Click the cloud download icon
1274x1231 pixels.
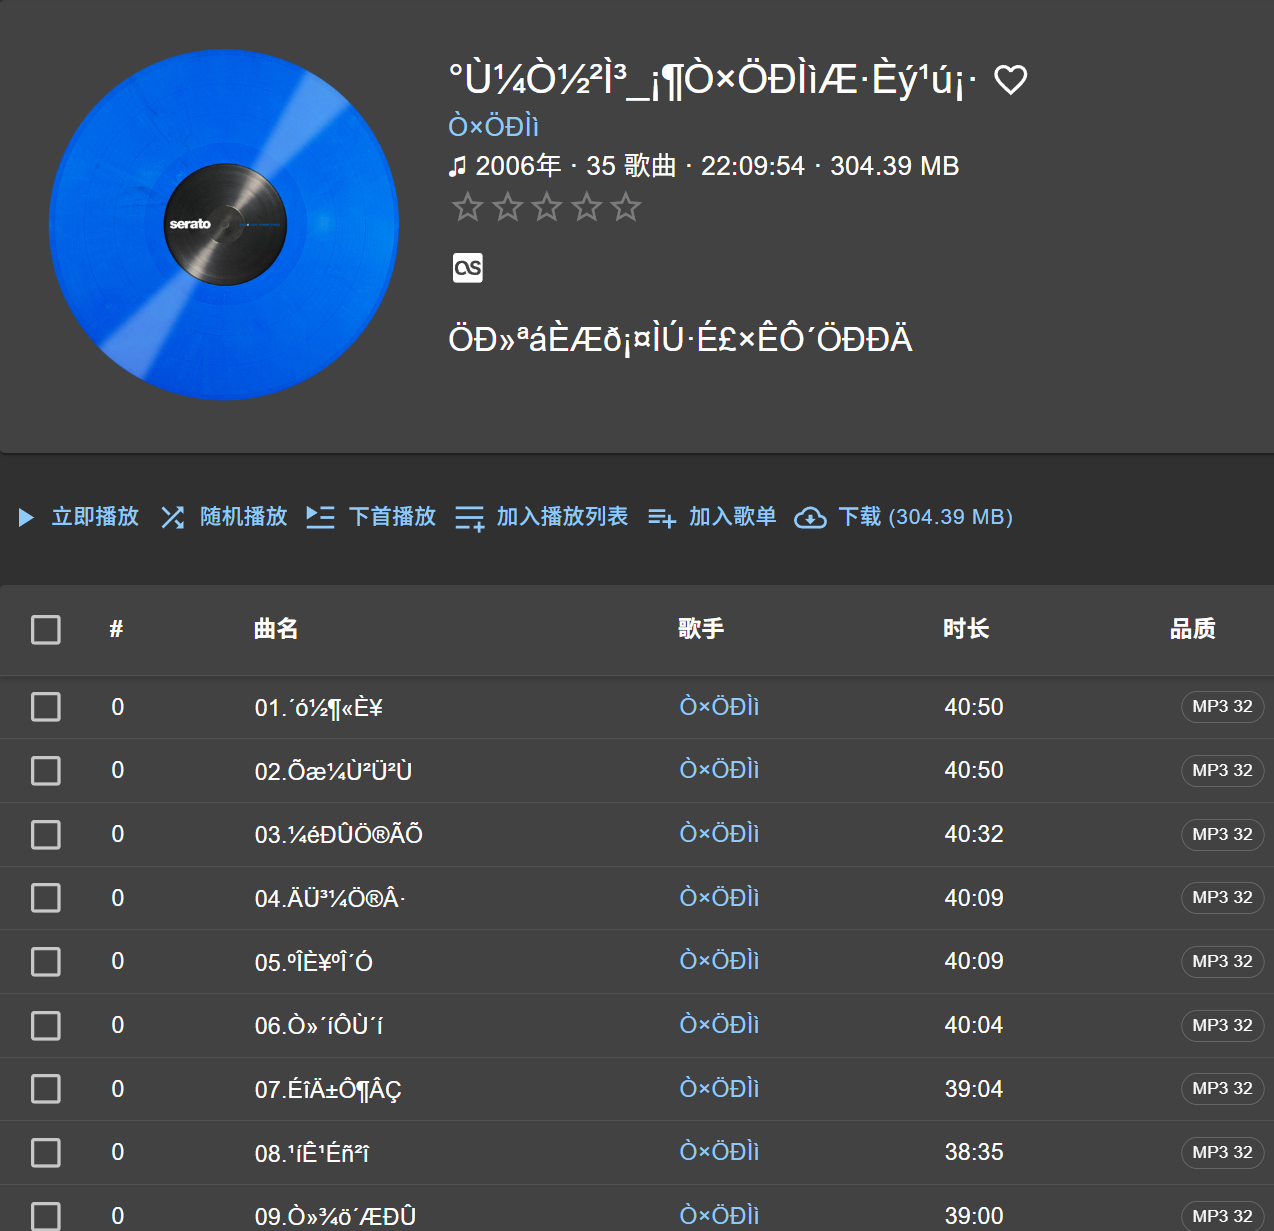pos(809,518)
